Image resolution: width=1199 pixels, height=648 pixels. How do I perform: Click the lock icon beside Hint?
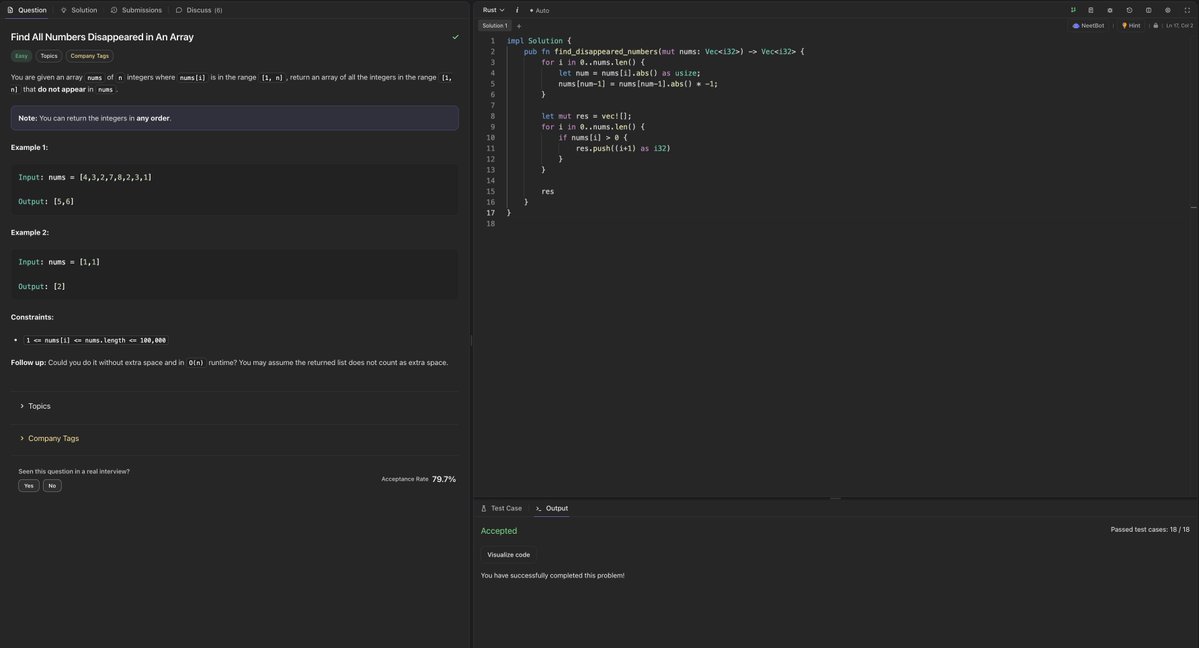click(1155, 25)
